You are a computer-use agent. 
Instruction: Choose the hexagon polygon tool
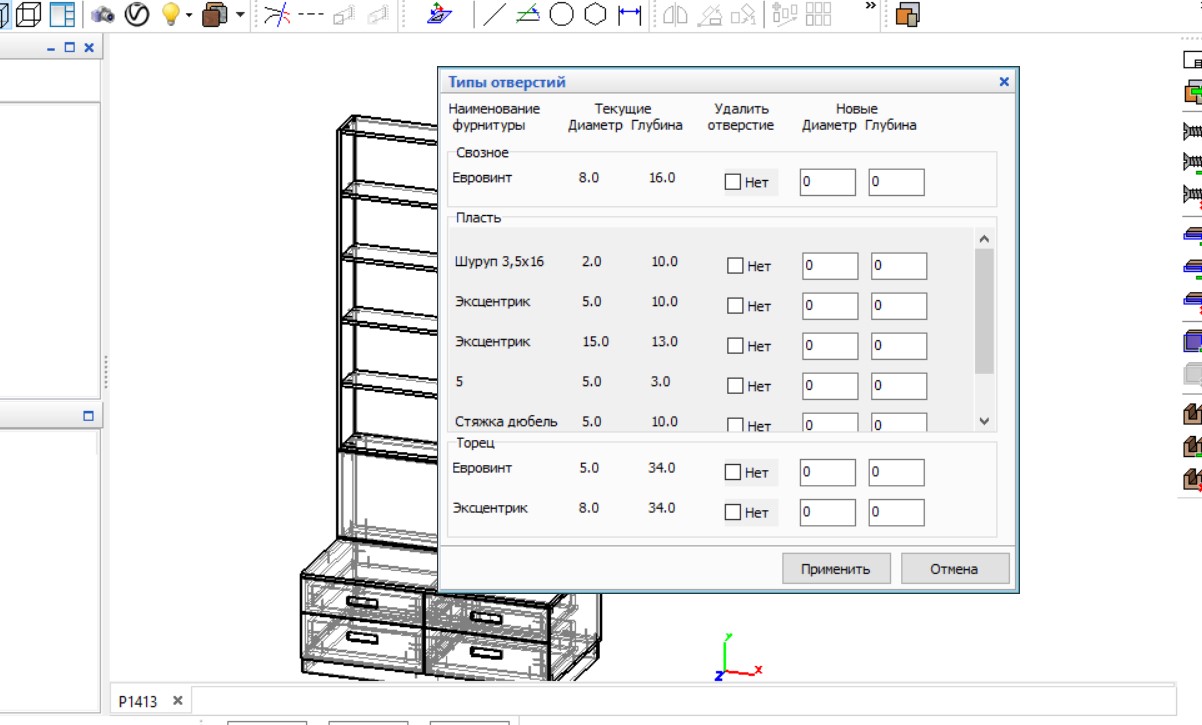tap(595, 15)
